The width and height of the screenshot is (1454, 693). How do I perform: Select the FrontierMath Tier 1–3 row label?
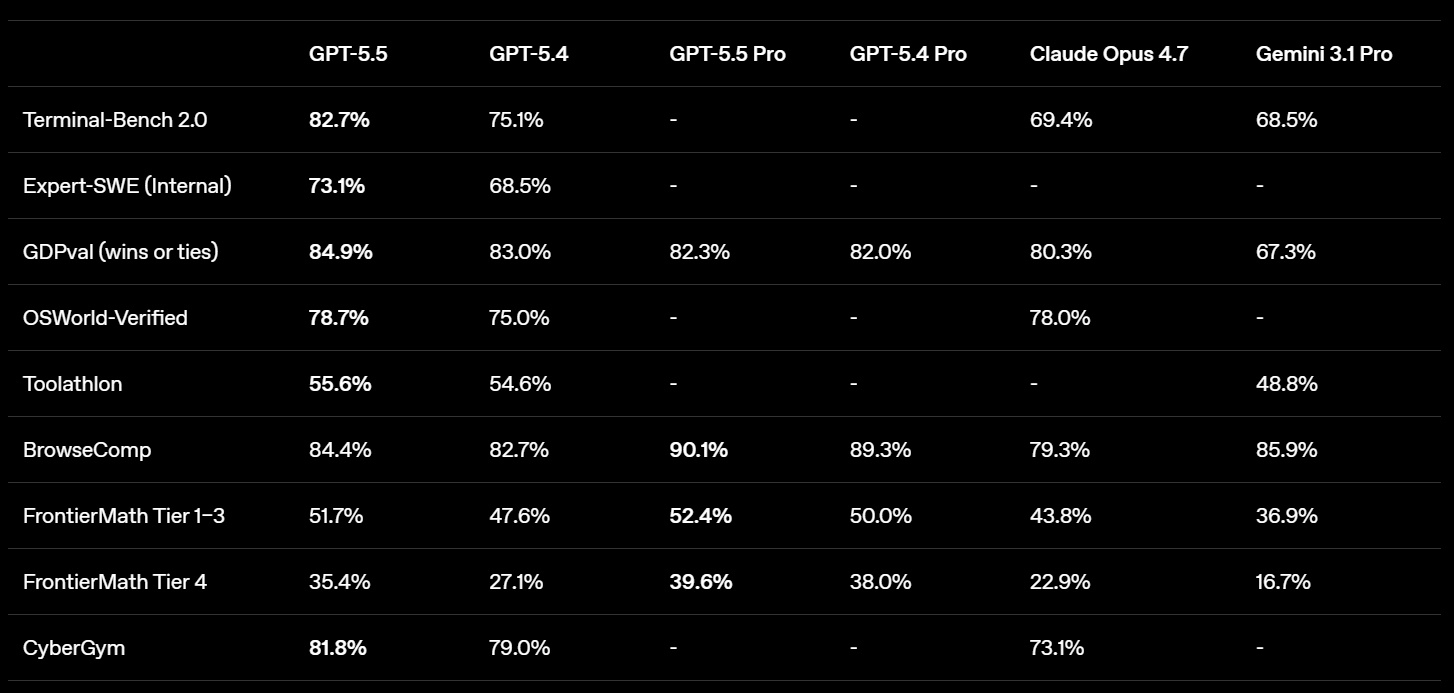pyautogui.click(x=121, y=516)
